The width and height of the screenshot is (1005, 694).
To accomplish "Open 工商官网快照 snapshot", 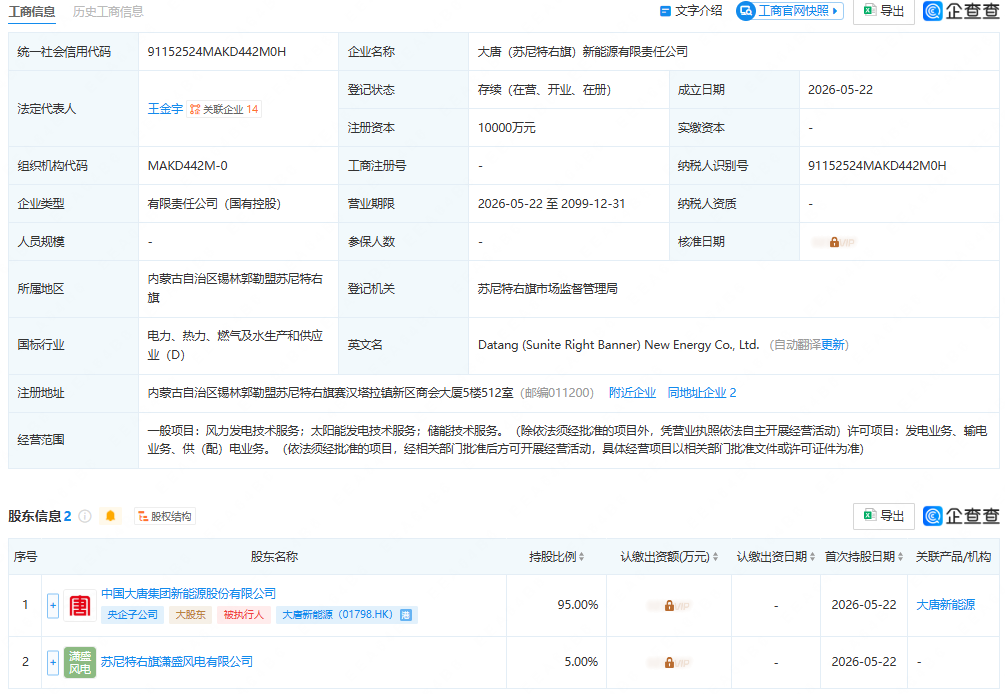I will coord(790,11).
